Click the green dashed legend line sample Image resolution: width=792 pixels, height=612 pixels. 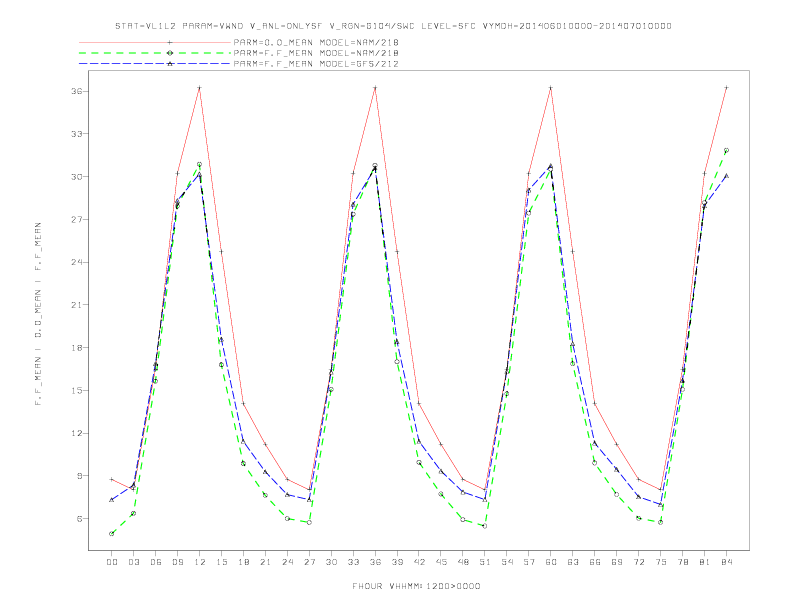155,53
